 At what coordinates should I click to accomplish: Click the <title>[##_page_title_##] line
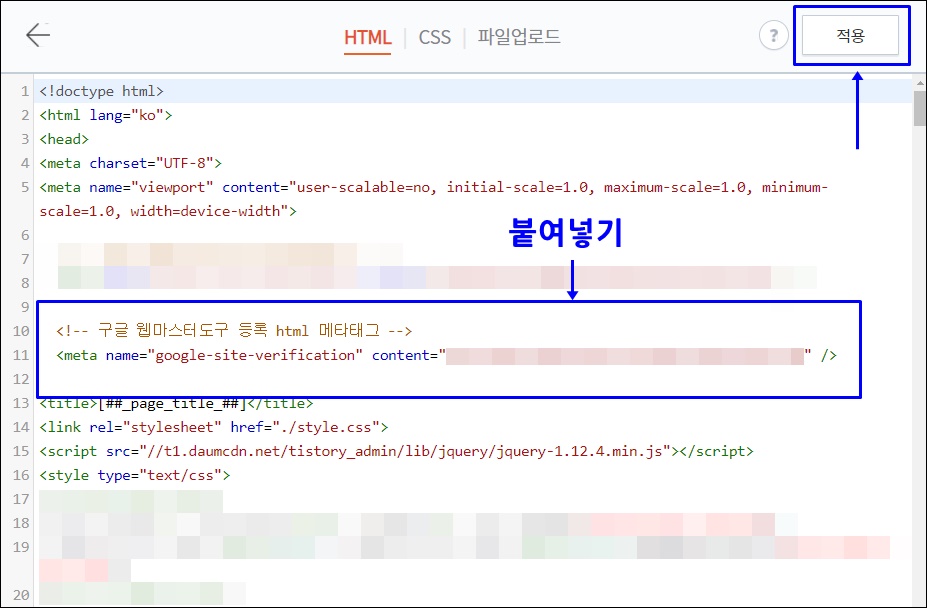176,403
